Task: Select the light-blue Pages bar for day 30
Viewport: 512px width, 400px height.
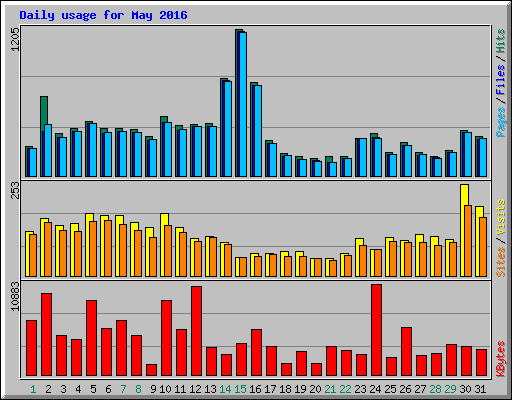Action: coord(468,155)
